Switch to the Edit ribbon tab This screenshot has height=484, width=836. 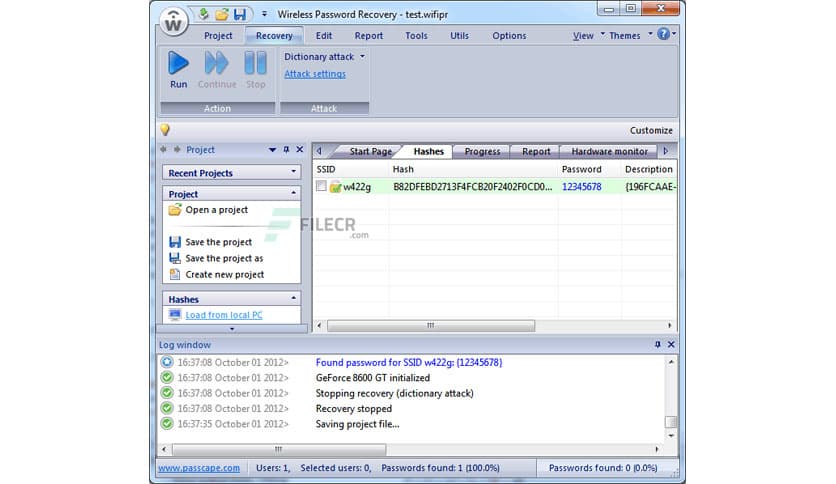324,35
